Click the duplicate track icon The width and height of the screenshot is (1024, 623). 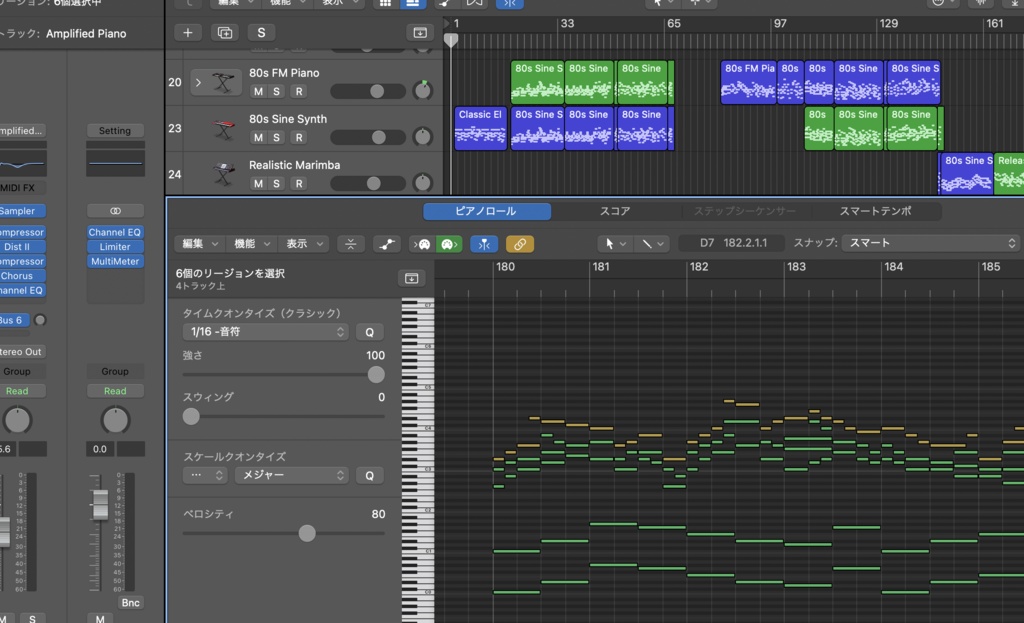pos(225,33)
